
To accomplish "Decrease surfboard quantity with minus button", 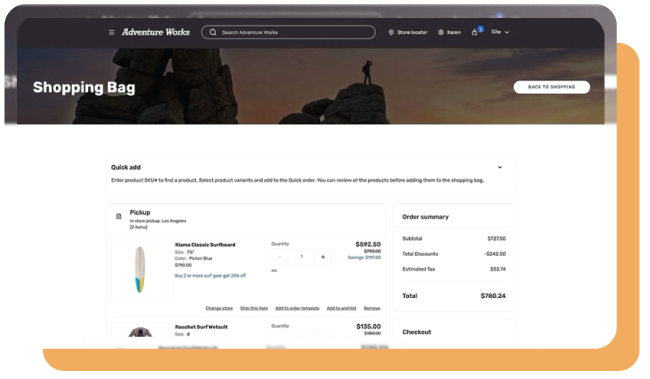I will [279, 257].
